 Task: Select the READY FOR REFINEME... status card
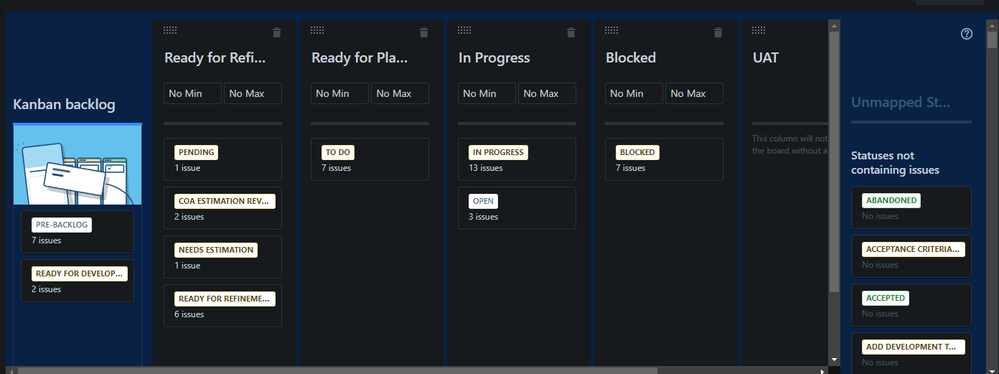point(222,306)
